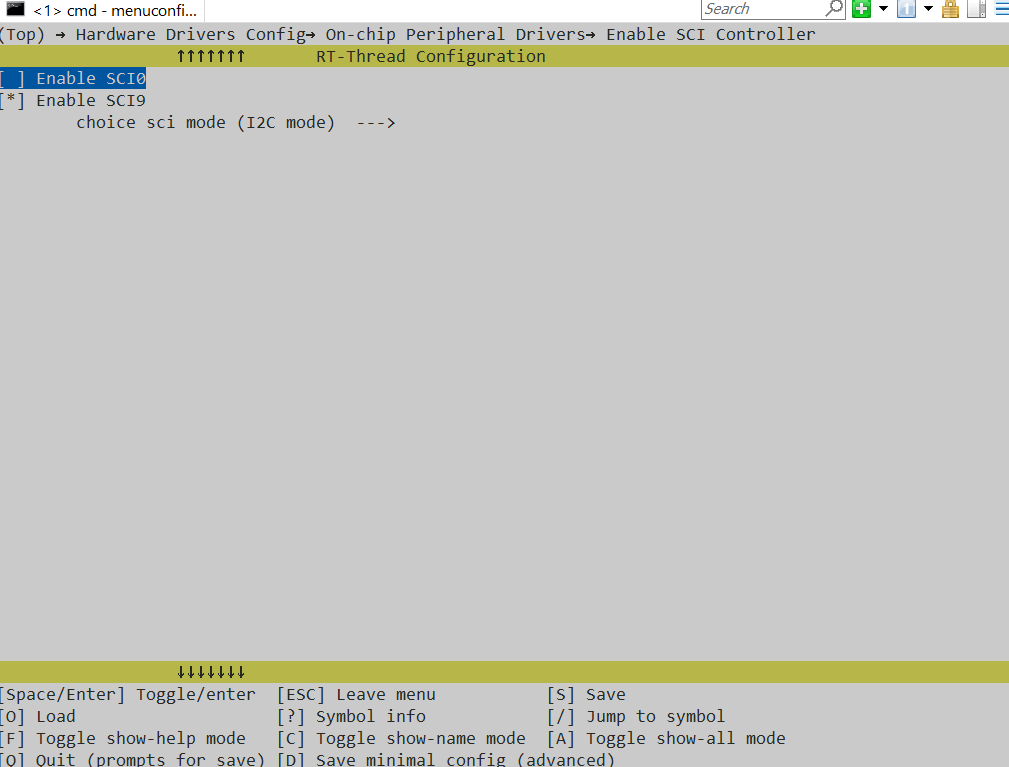
Task: Click the active console number icon
Action: tap(906, 9)
